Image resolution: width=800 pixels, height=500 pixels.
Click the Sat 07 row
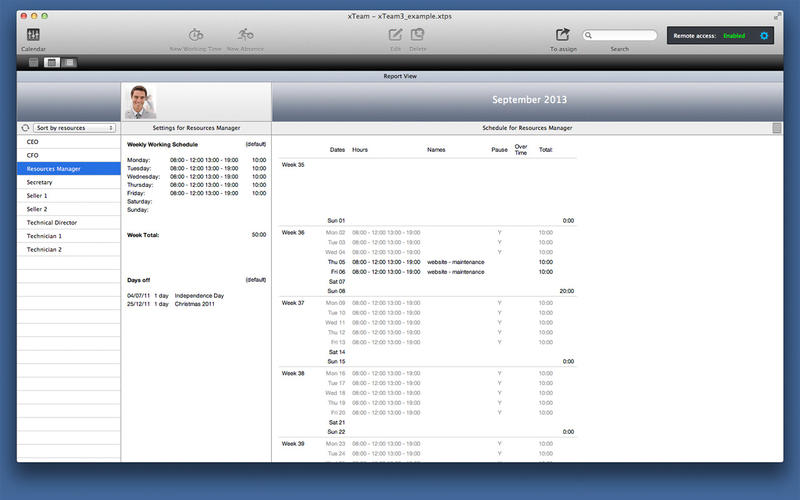pos(428,282)
